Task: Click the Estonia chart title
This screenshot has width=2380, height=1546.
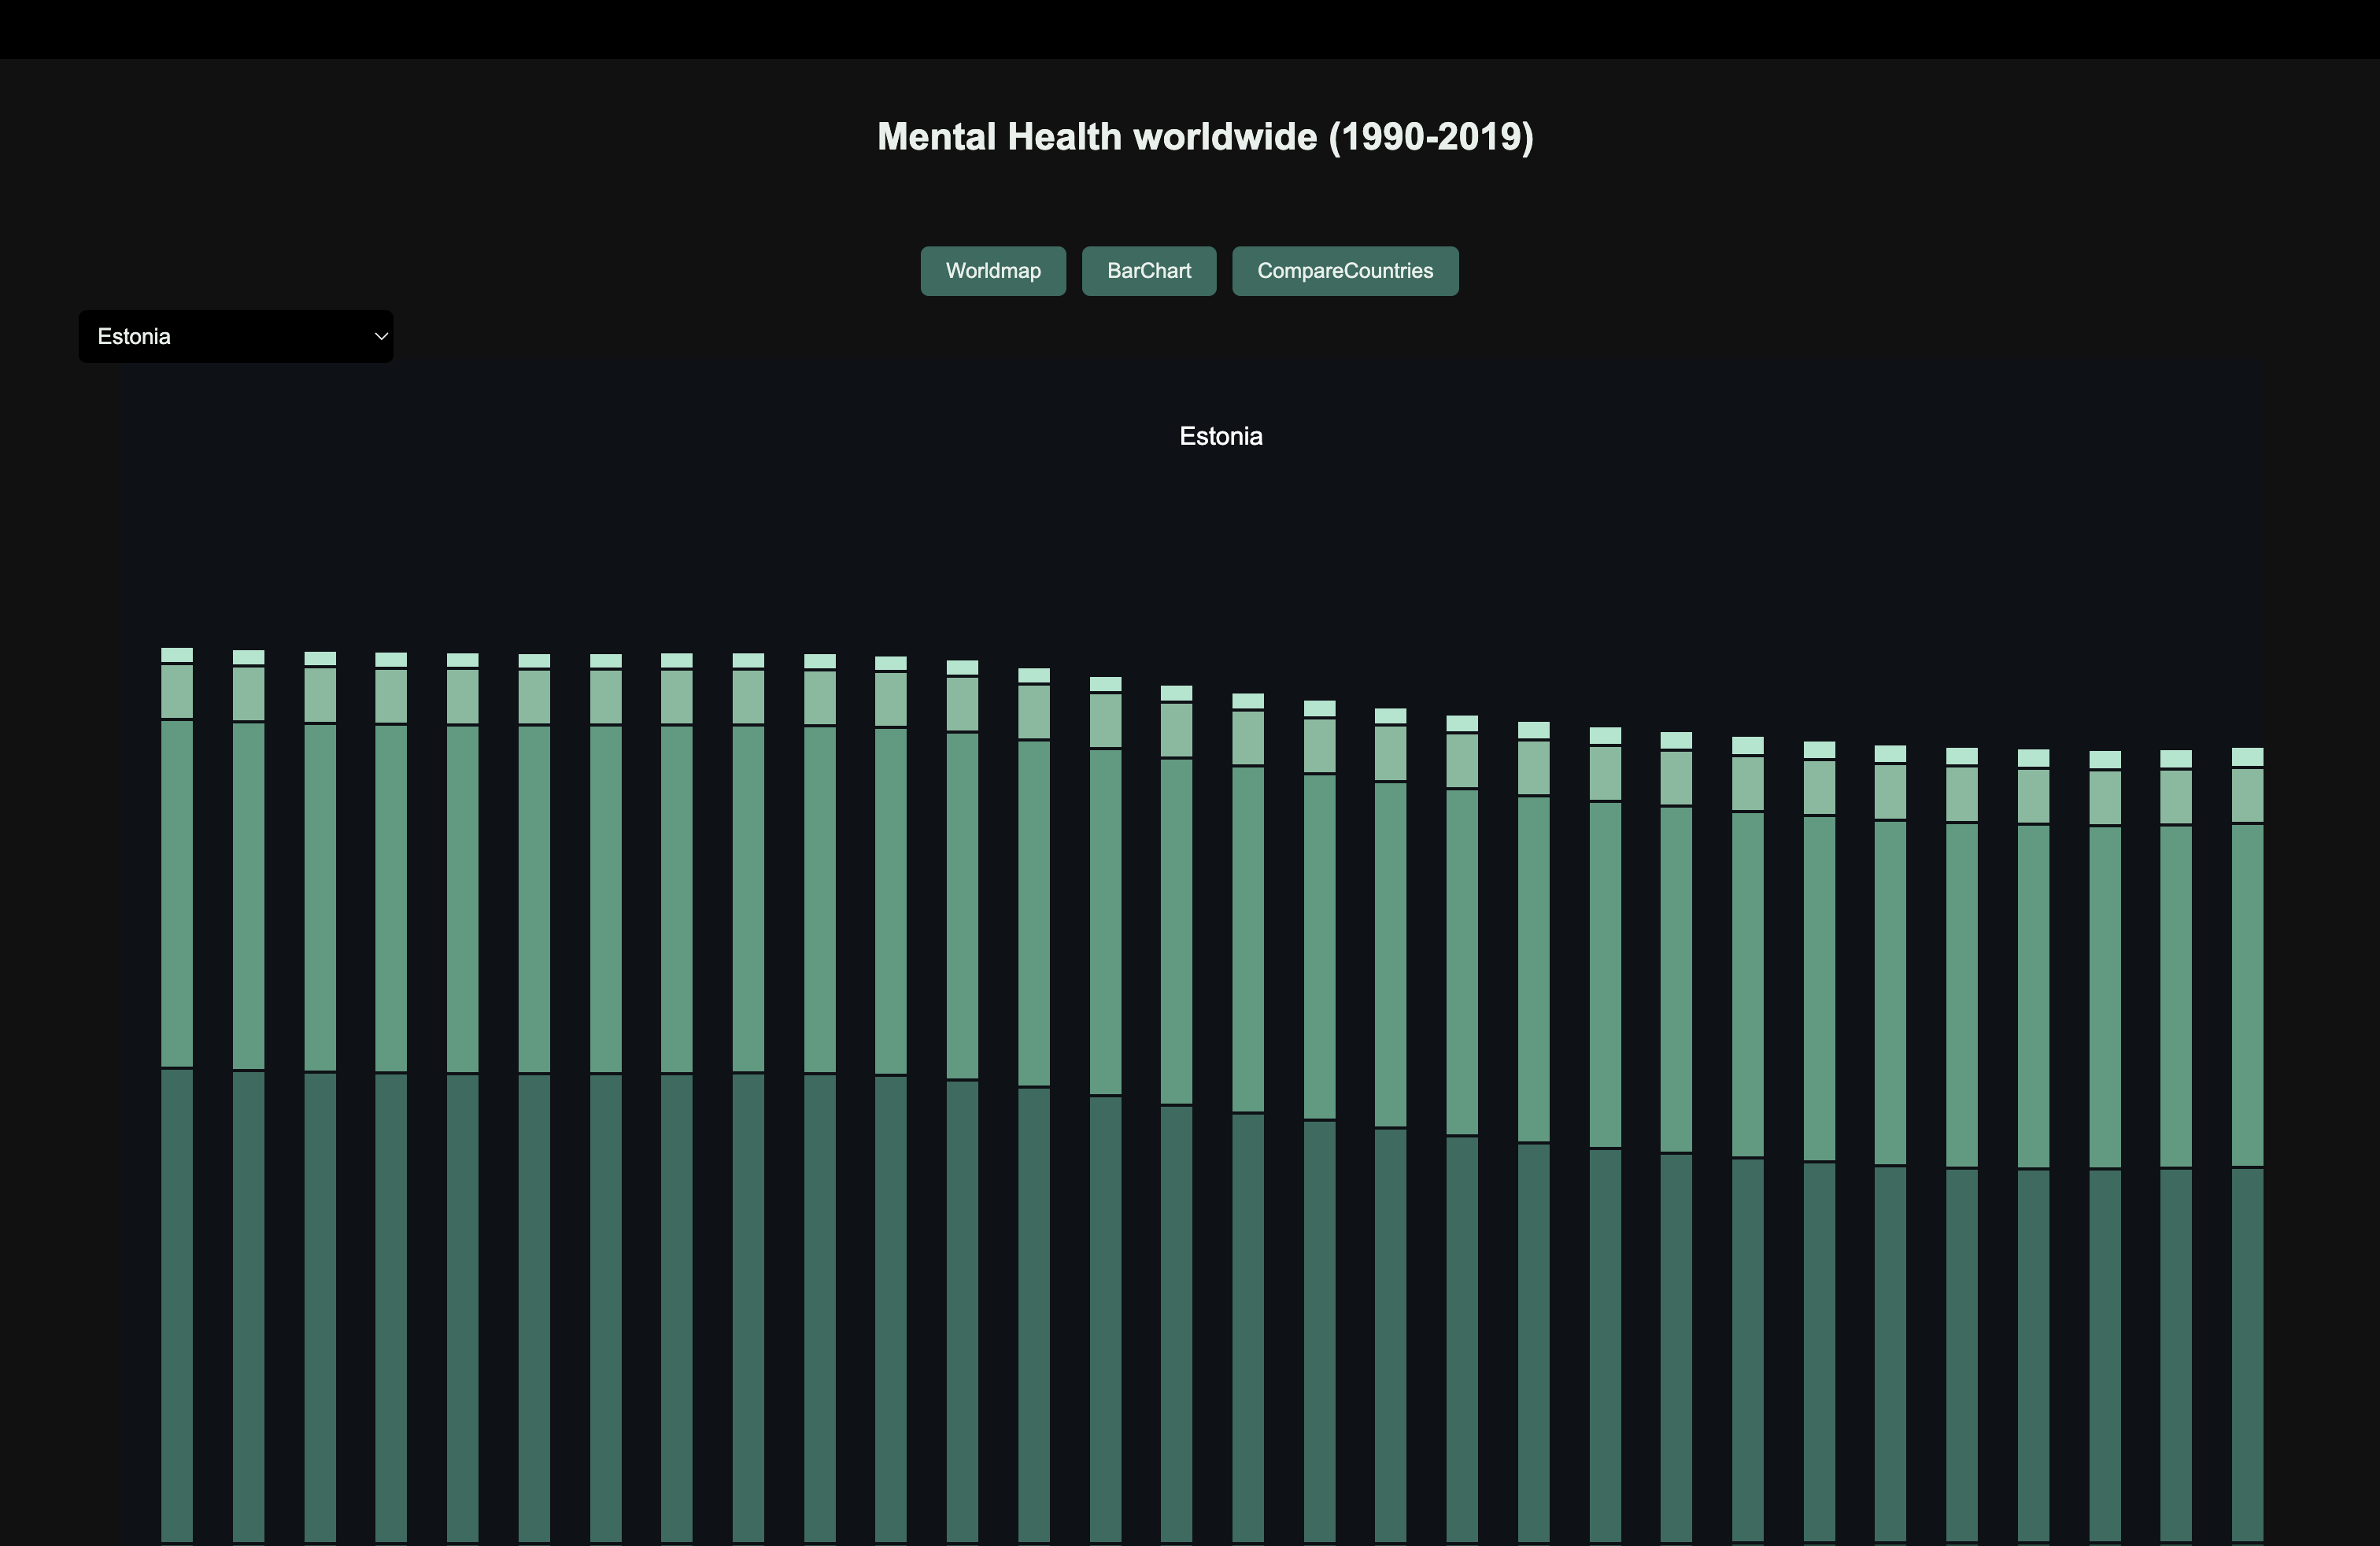Action: pyautogui.click(x=1221, y=436)
